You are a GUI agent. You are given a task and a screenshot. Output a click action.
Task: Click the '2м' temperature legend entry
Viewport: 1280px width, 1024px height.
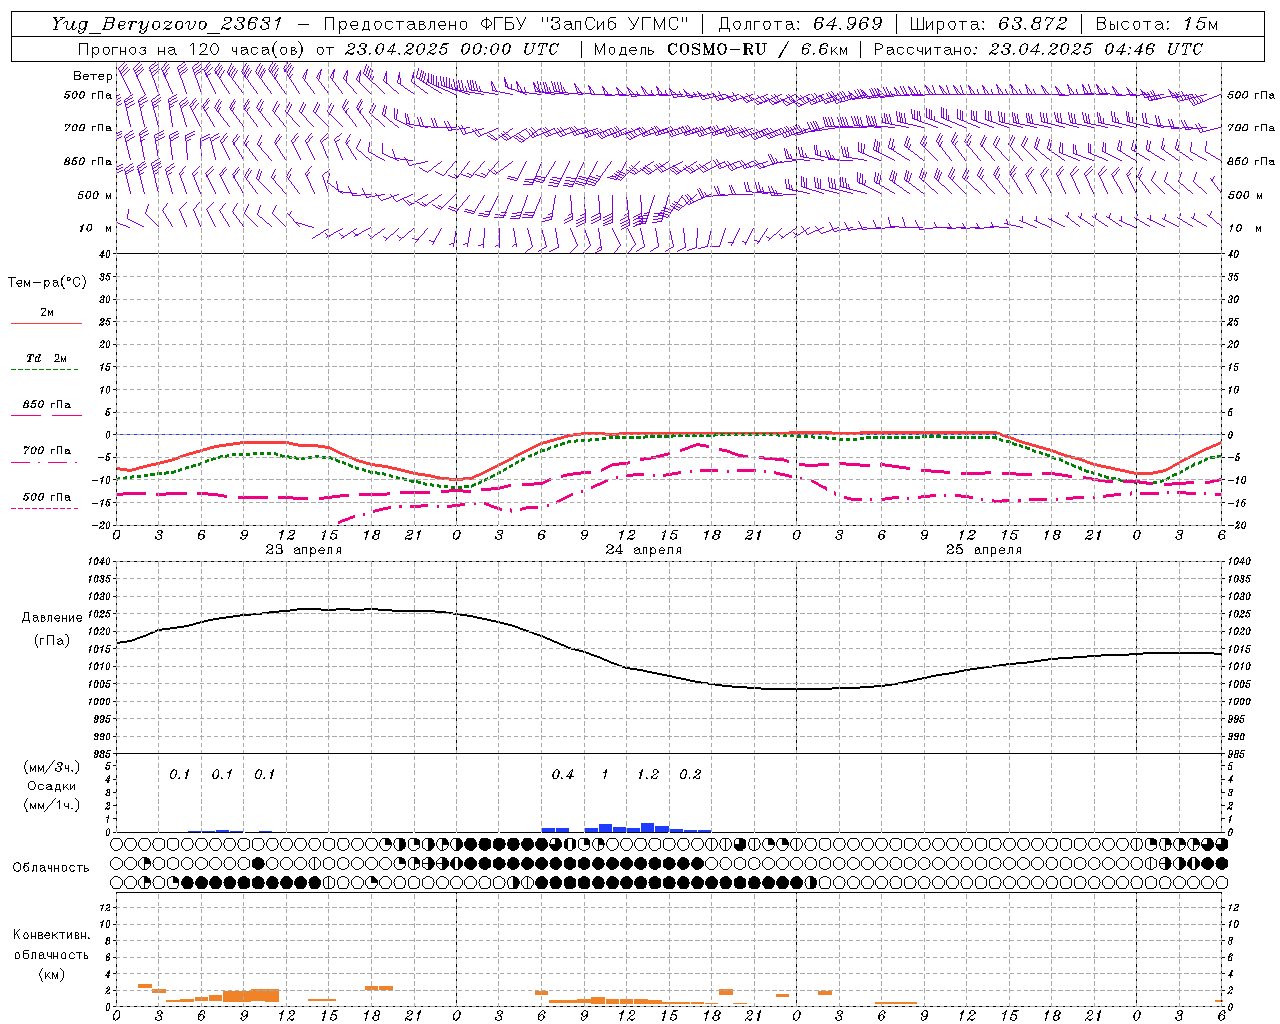pos(47,313)
